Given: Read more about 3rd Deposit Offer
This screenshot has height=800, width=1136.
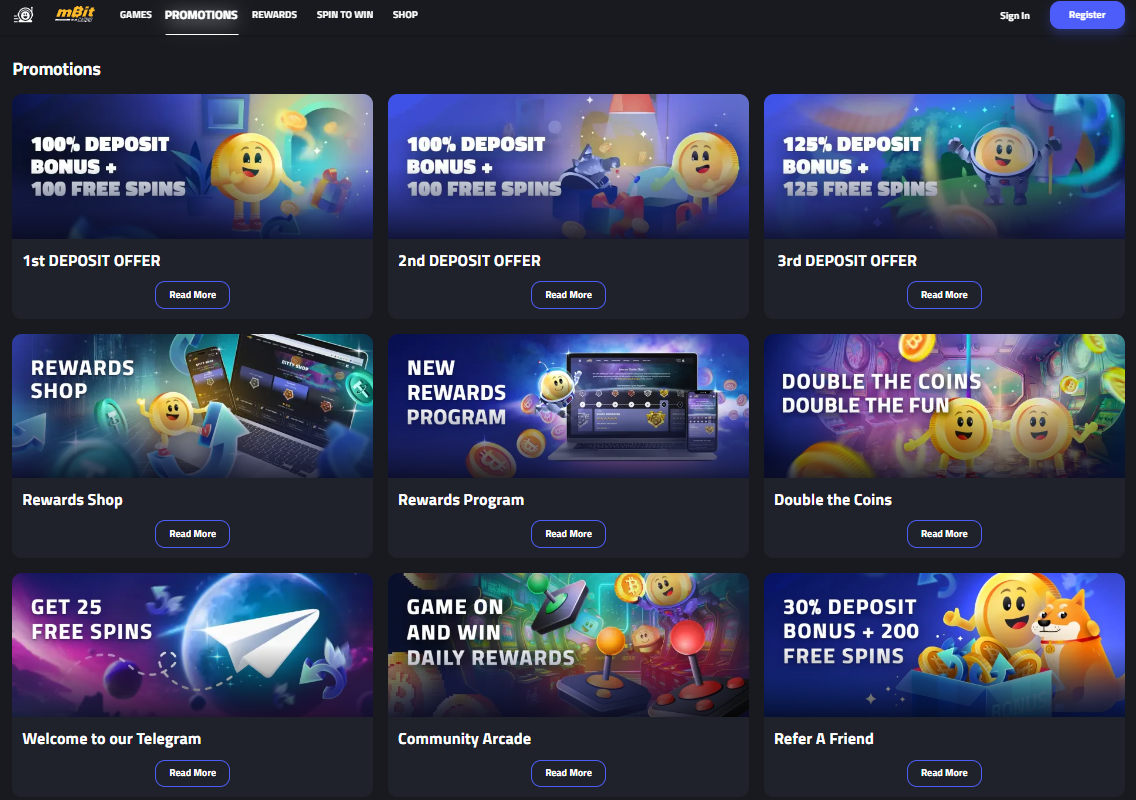Looking at the screenshot, I should 944,295.
